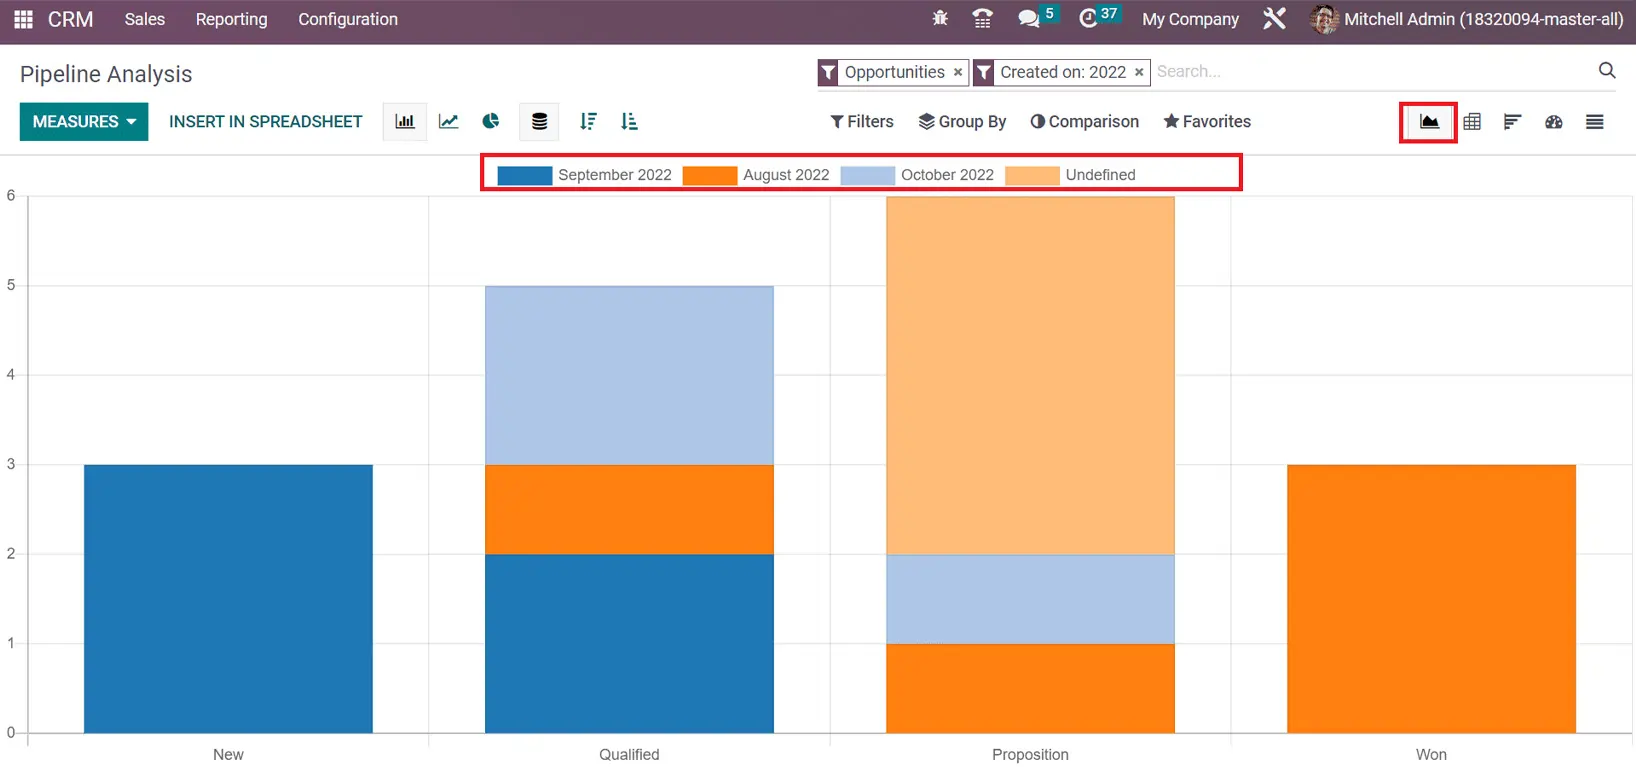The image size is (1636, 767).
Task: Click August segment of Qualified bar
Action: (x=629, y=510)
